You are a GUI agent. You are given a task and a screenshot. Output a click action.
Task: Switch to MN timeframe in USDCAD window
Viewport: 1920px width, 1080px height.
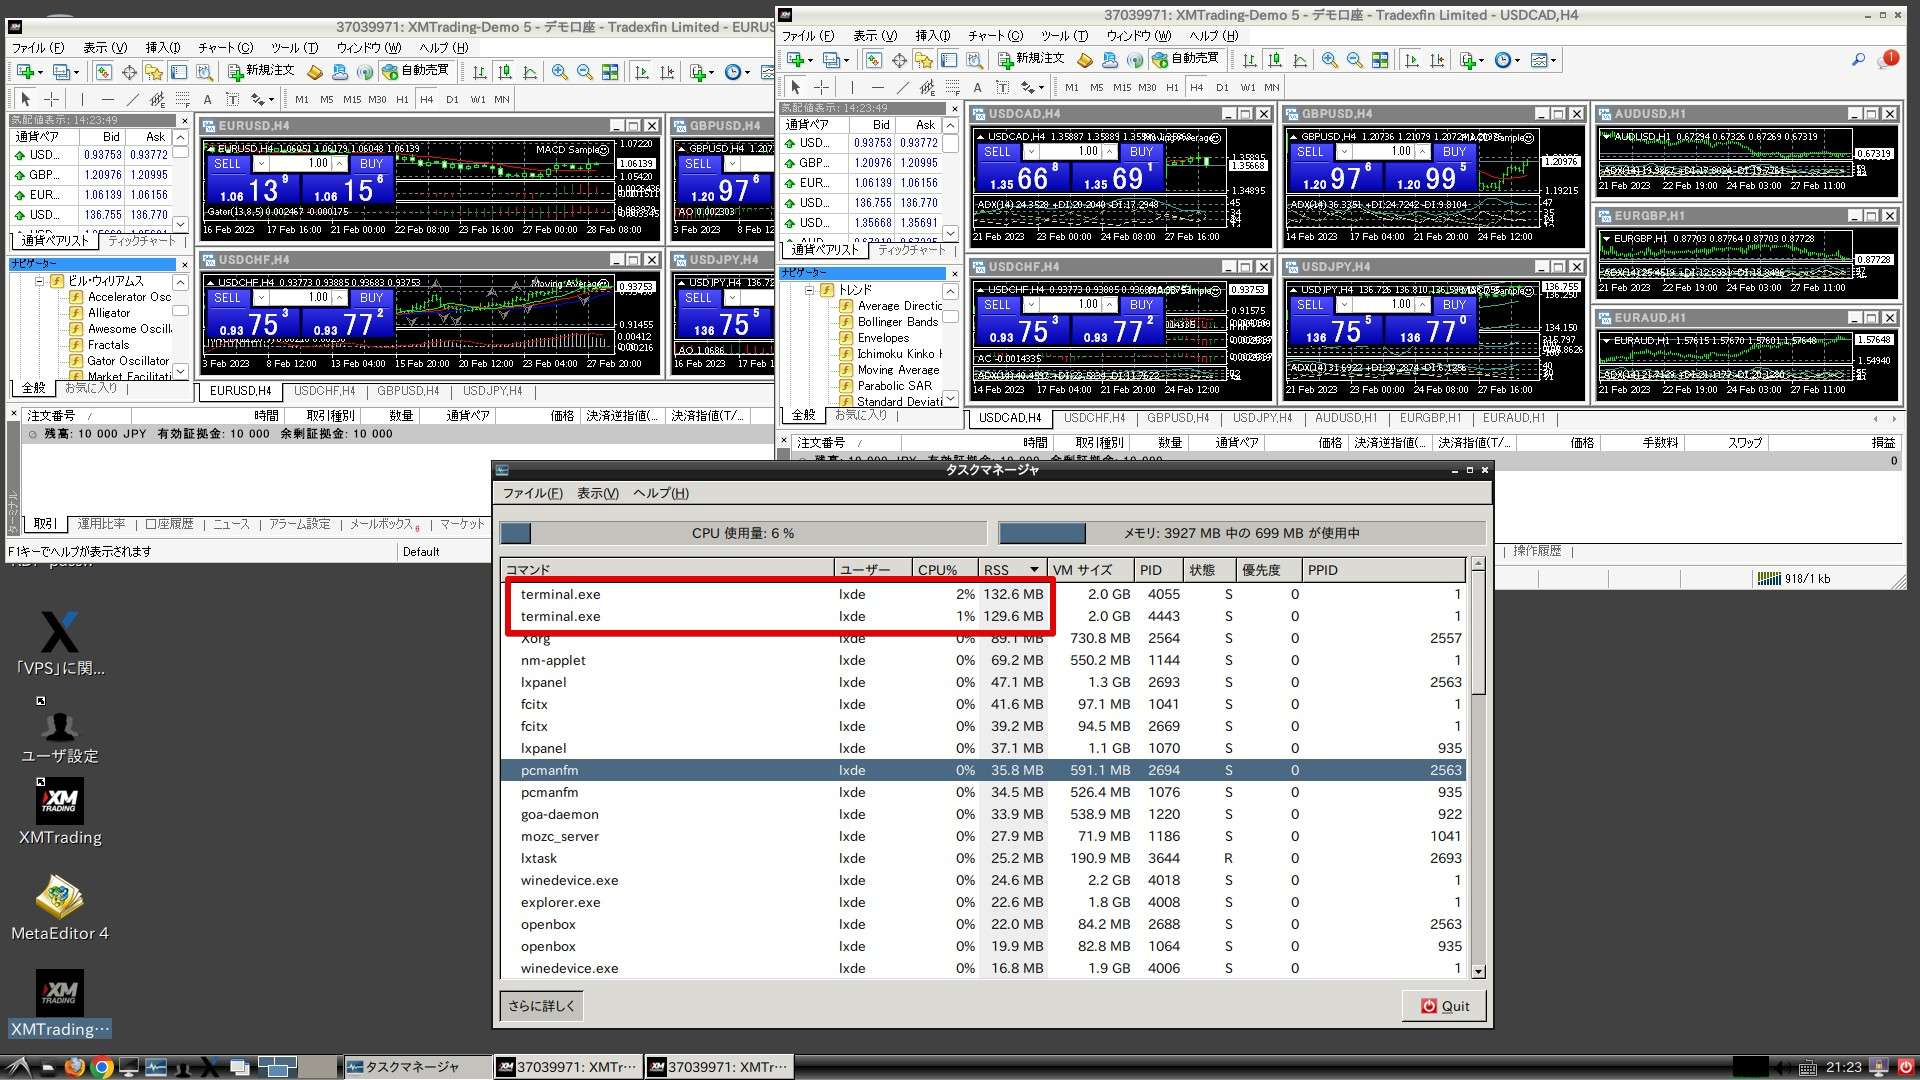tap(1271, 87)
